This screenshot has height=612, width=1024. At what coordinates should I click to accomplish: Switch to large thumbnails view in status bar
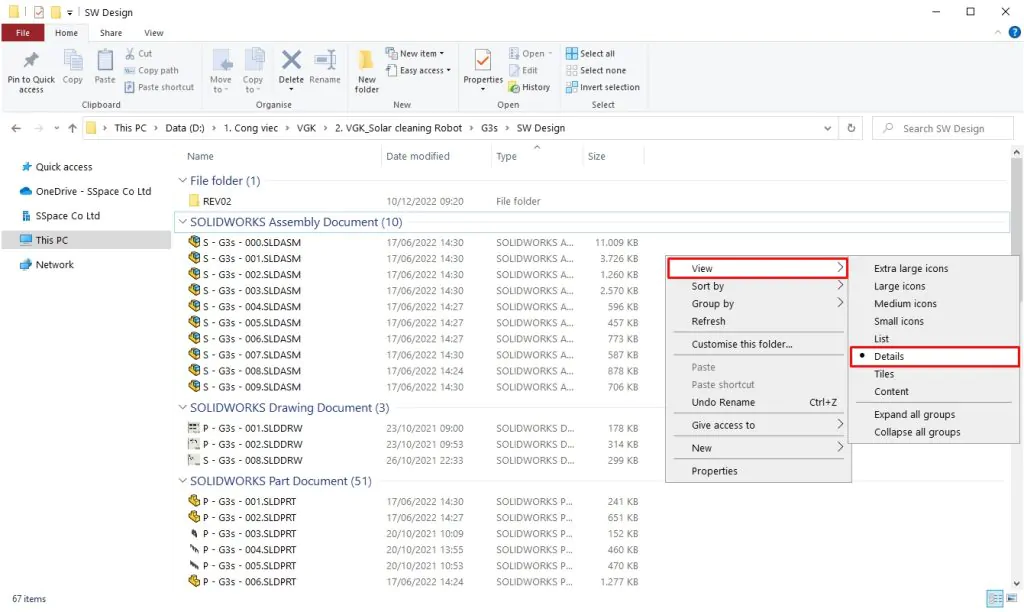tap(1012, 598)
